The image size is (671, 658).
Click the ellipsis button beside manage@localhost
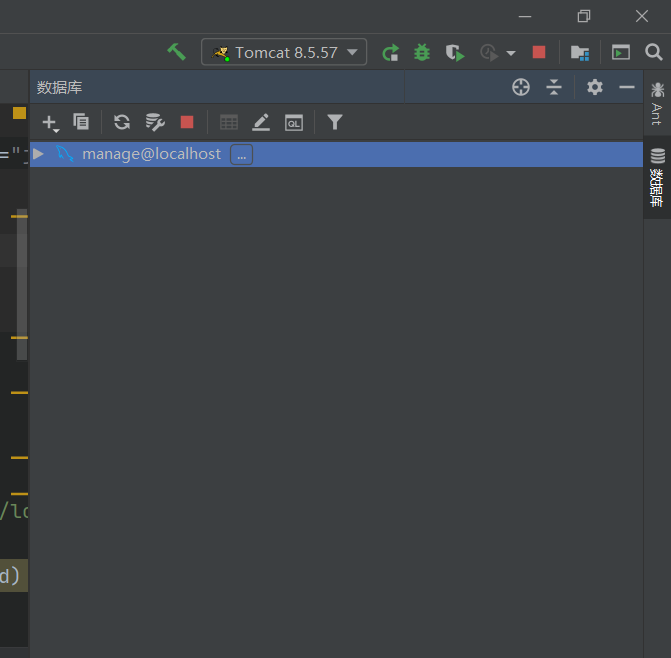coord(241,154)
